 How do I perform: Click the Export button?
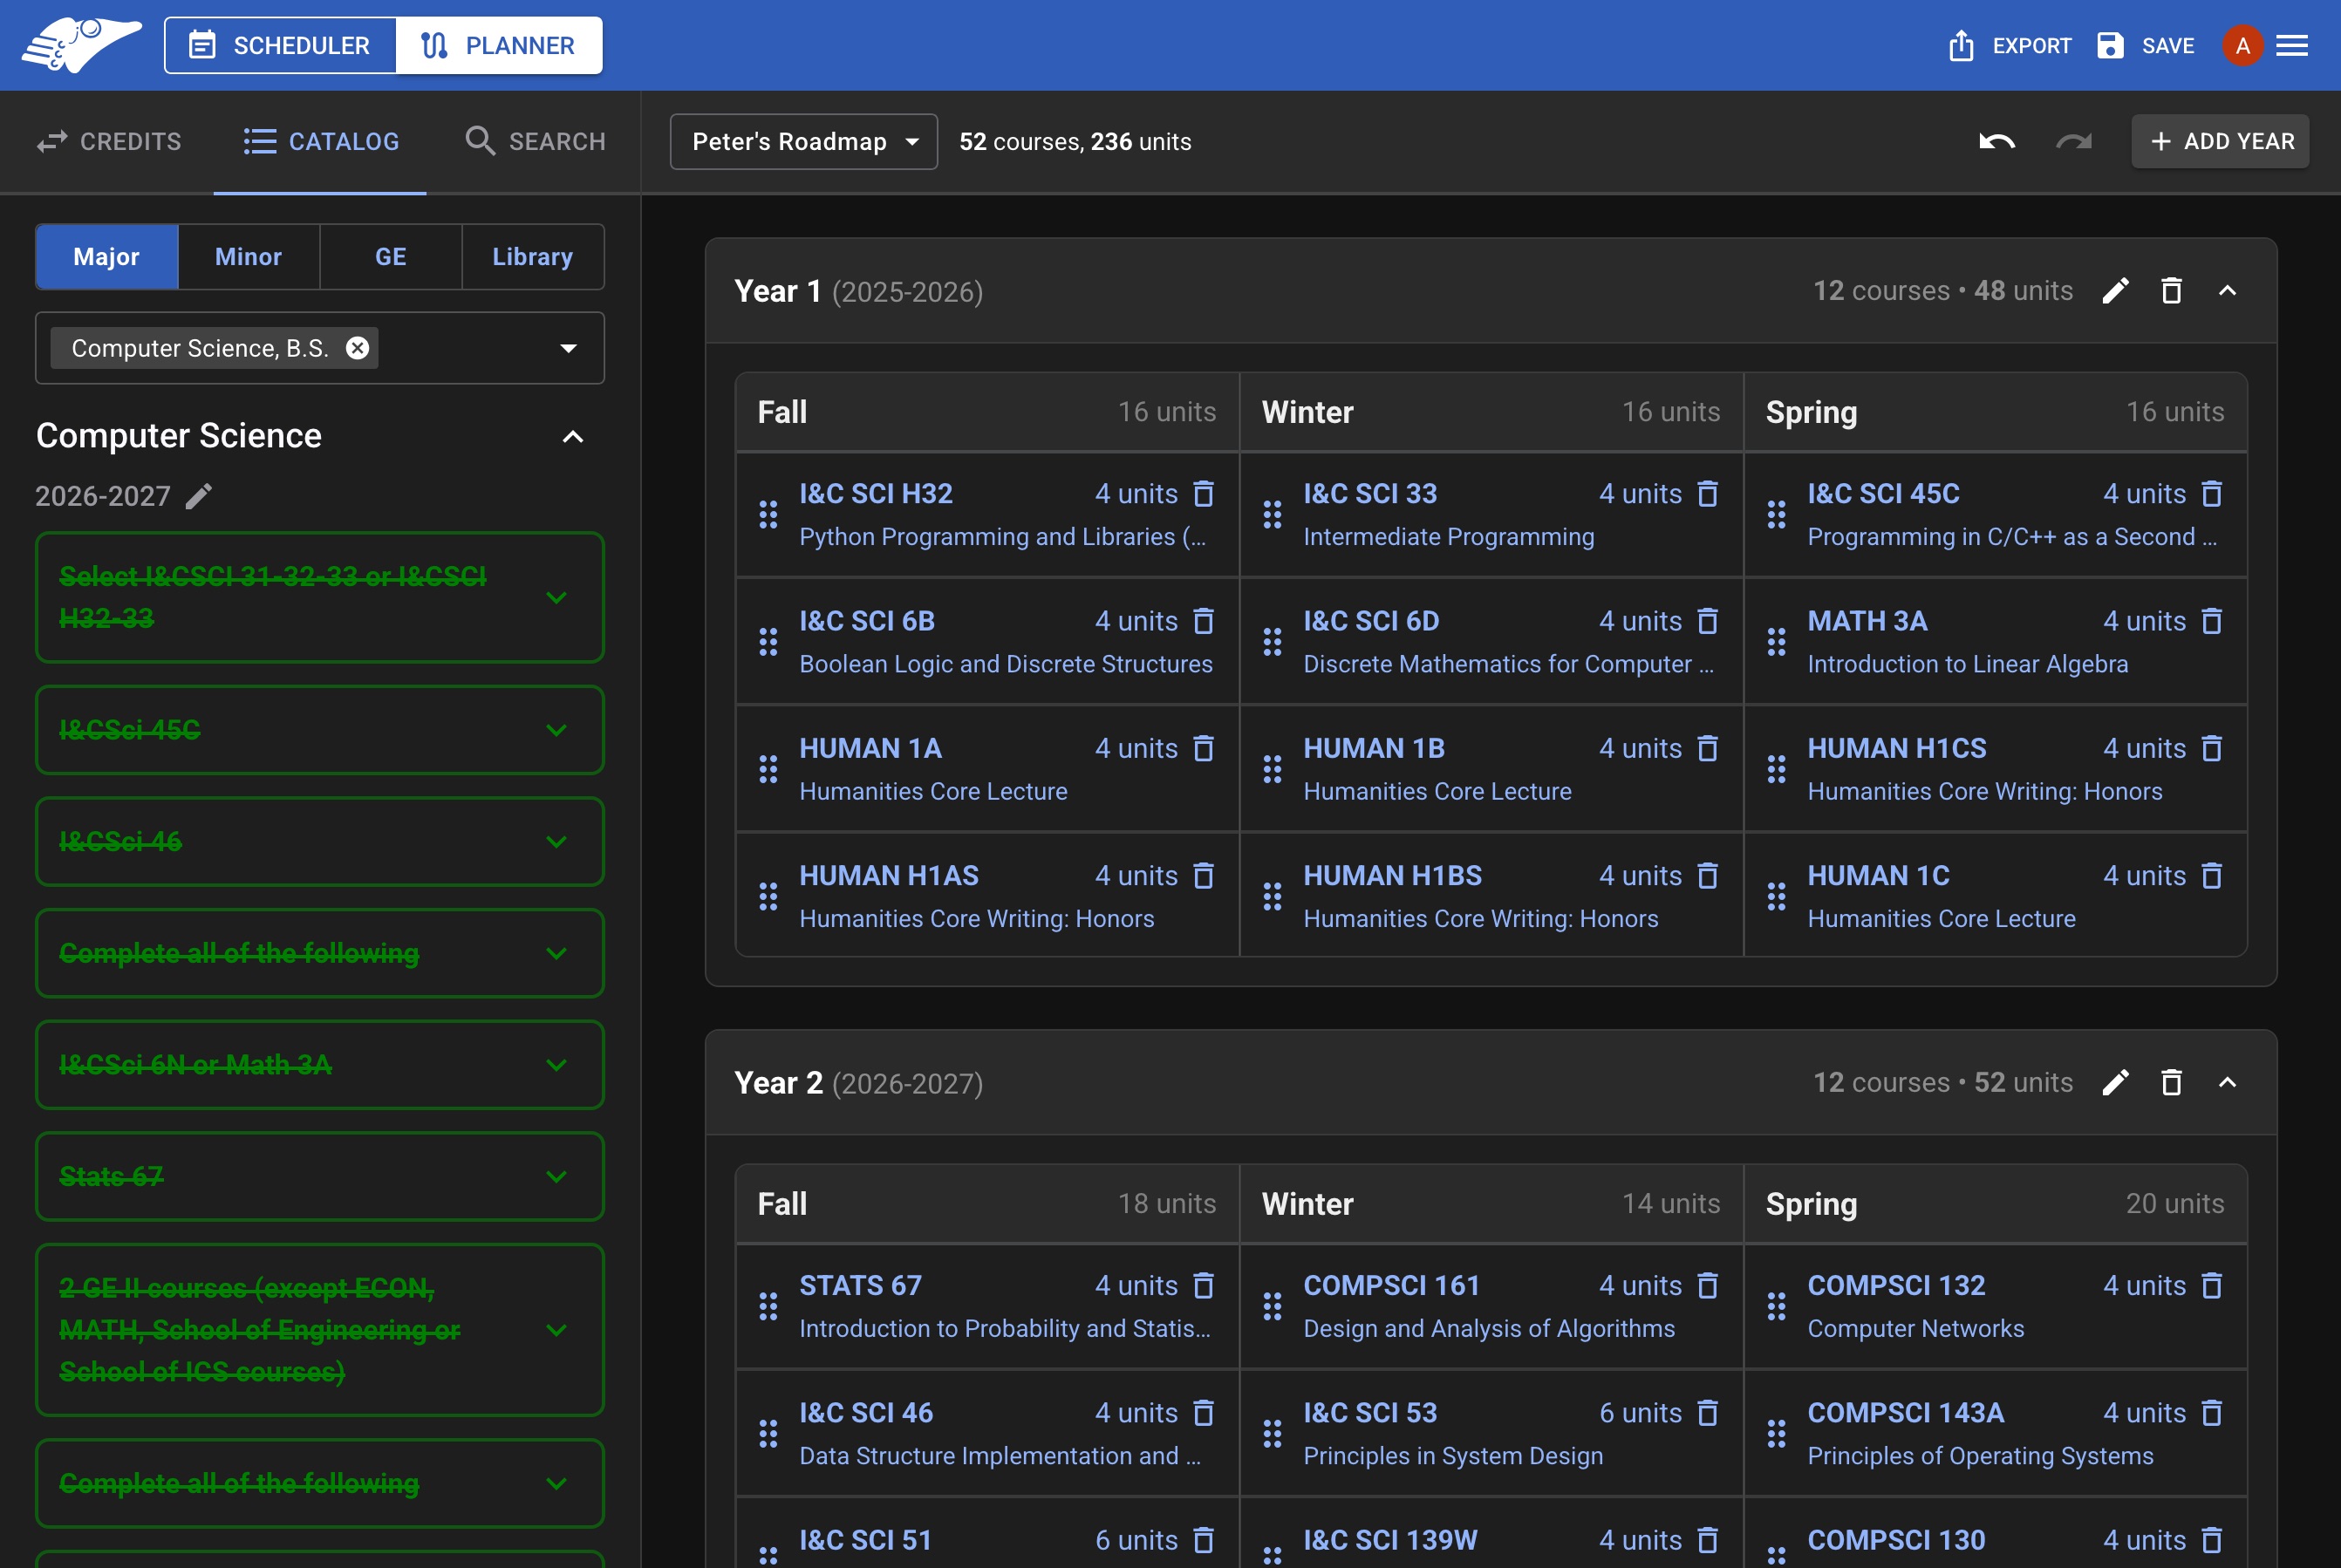click(x=2010, y=45)
